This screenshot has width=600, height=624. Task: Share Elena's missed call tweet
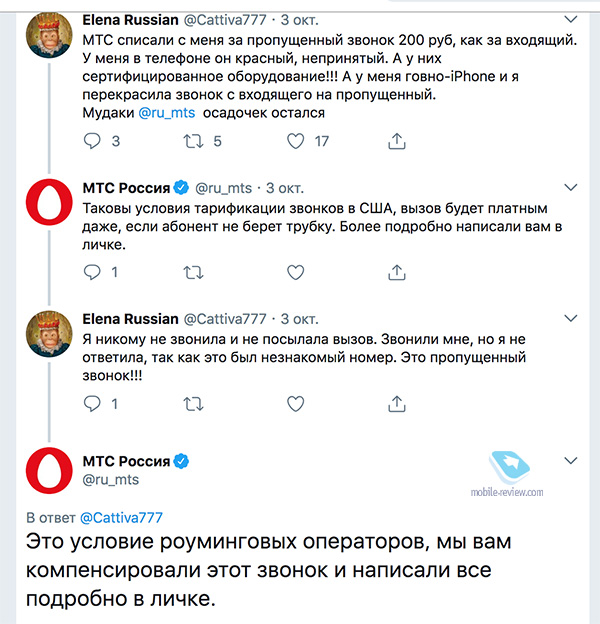tap(397, 403)
